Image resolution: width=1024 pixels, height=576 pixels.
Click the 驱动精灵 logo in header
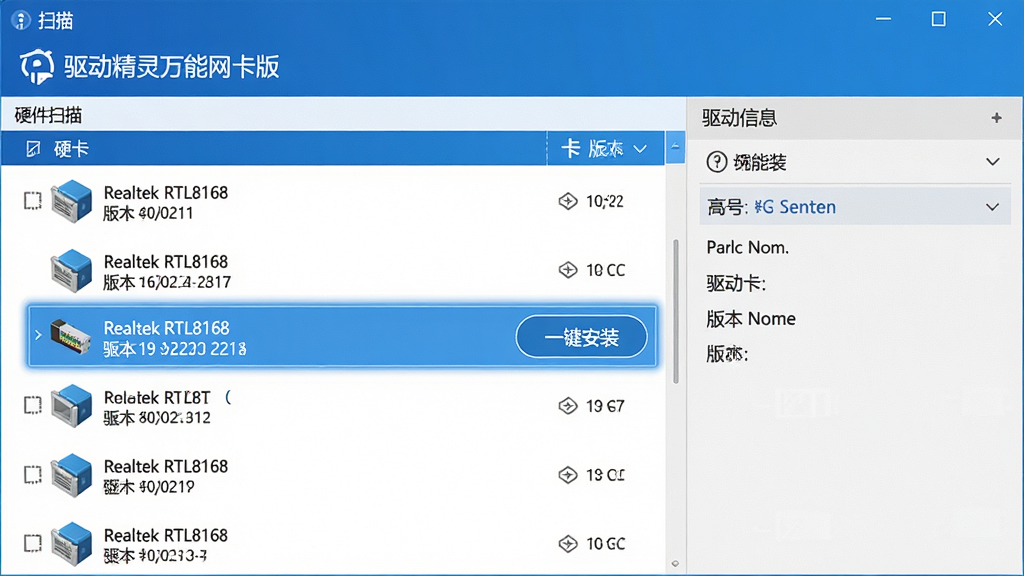[x=37, y=67]
